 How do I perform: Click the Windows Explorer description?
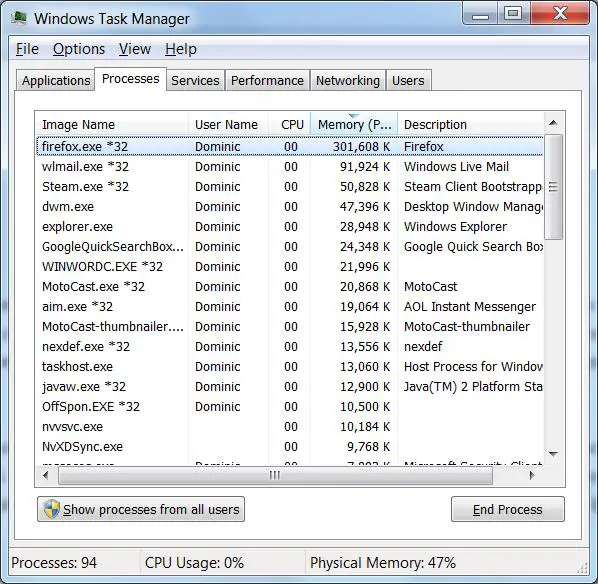(x=455, y=227)
